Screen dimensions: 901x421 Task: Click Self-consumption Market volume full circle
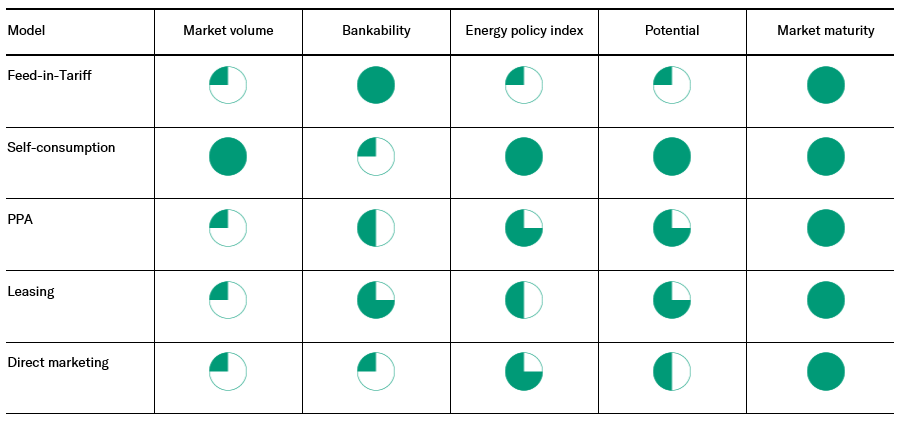click(228, 157)
